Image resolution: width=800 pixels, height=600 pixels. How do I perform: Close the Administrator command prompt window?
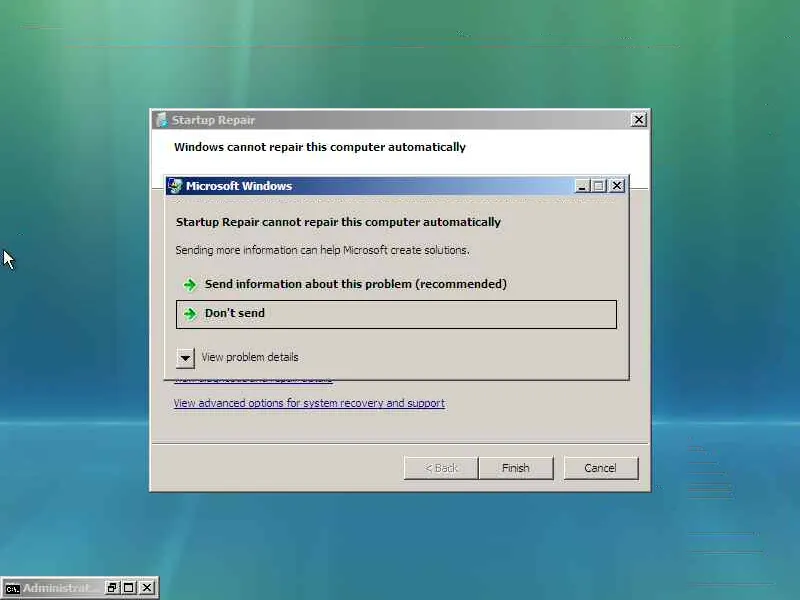coord(147,588)
